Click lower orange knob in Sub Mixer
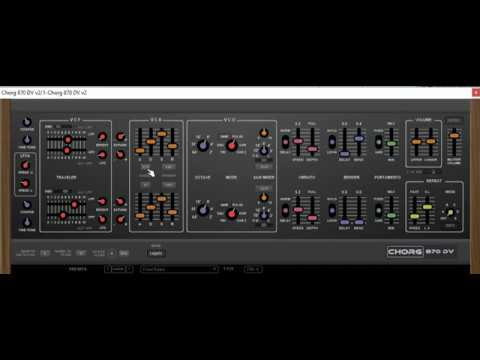 point(263,197)
